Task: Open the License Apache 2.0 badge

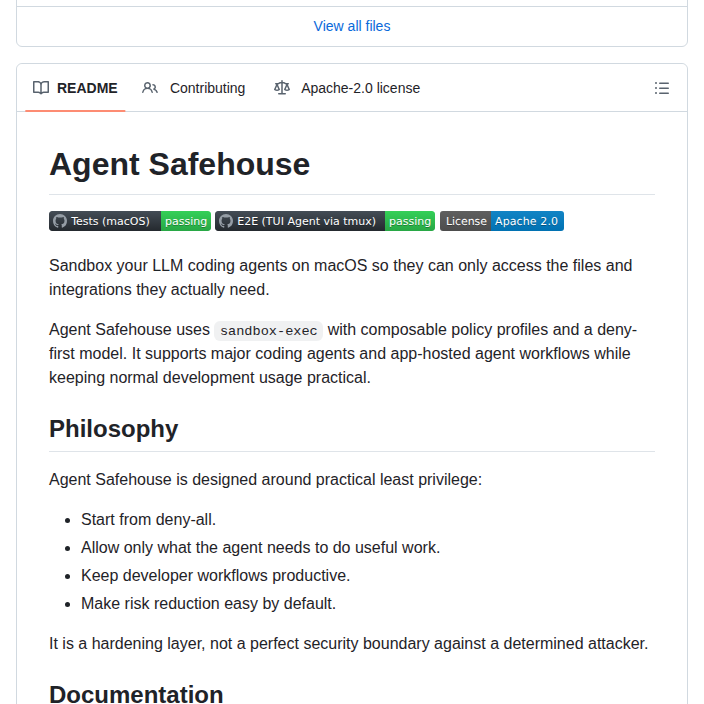Action: [502, 221]
